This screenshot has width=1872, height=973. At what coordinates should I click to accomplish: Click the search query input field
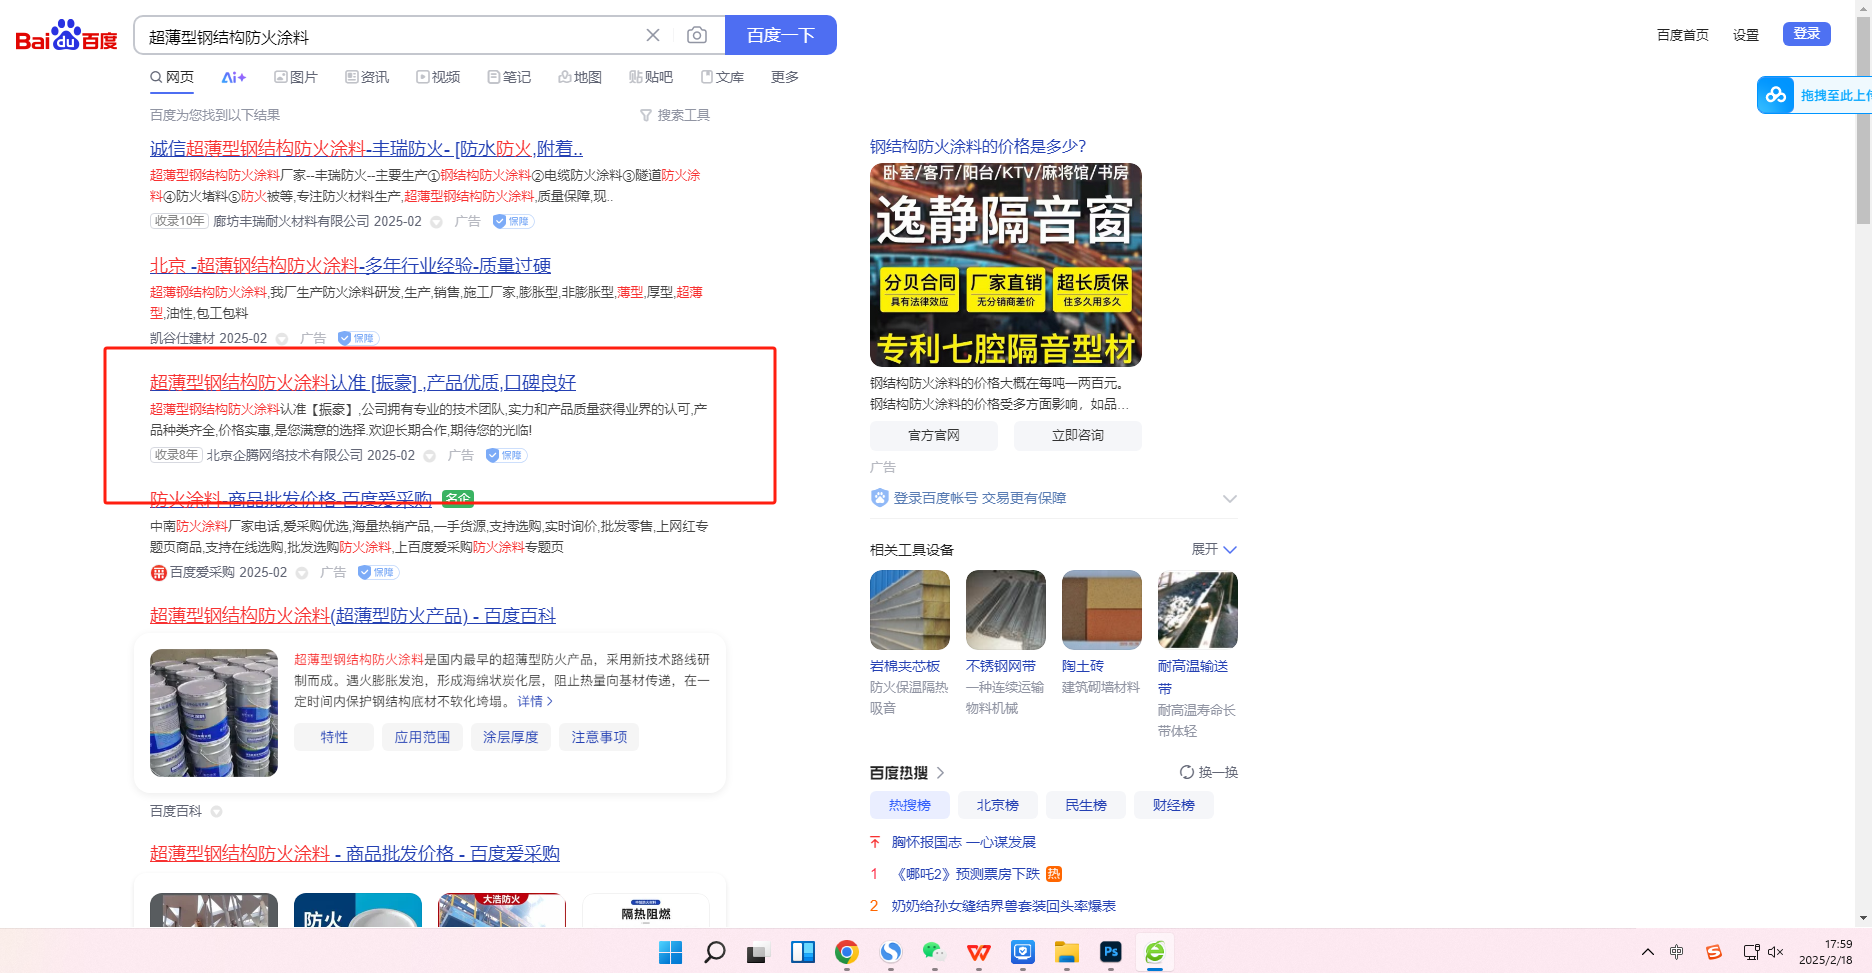(x=390, y=36)
